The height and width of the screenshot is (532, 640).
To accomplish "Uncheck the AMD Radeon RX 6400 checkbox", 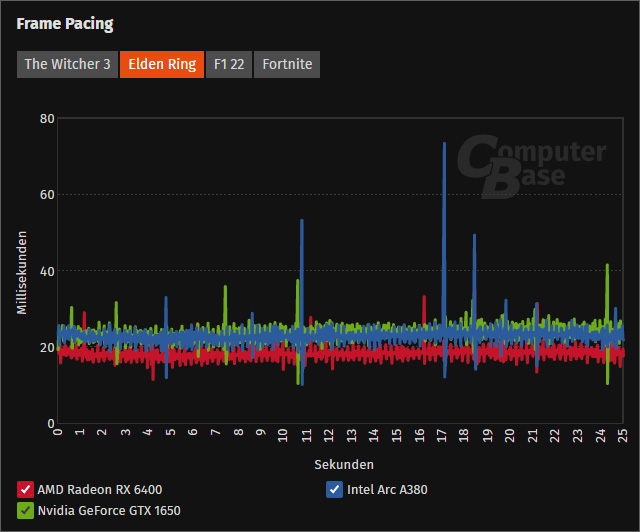I will [25, 490].
